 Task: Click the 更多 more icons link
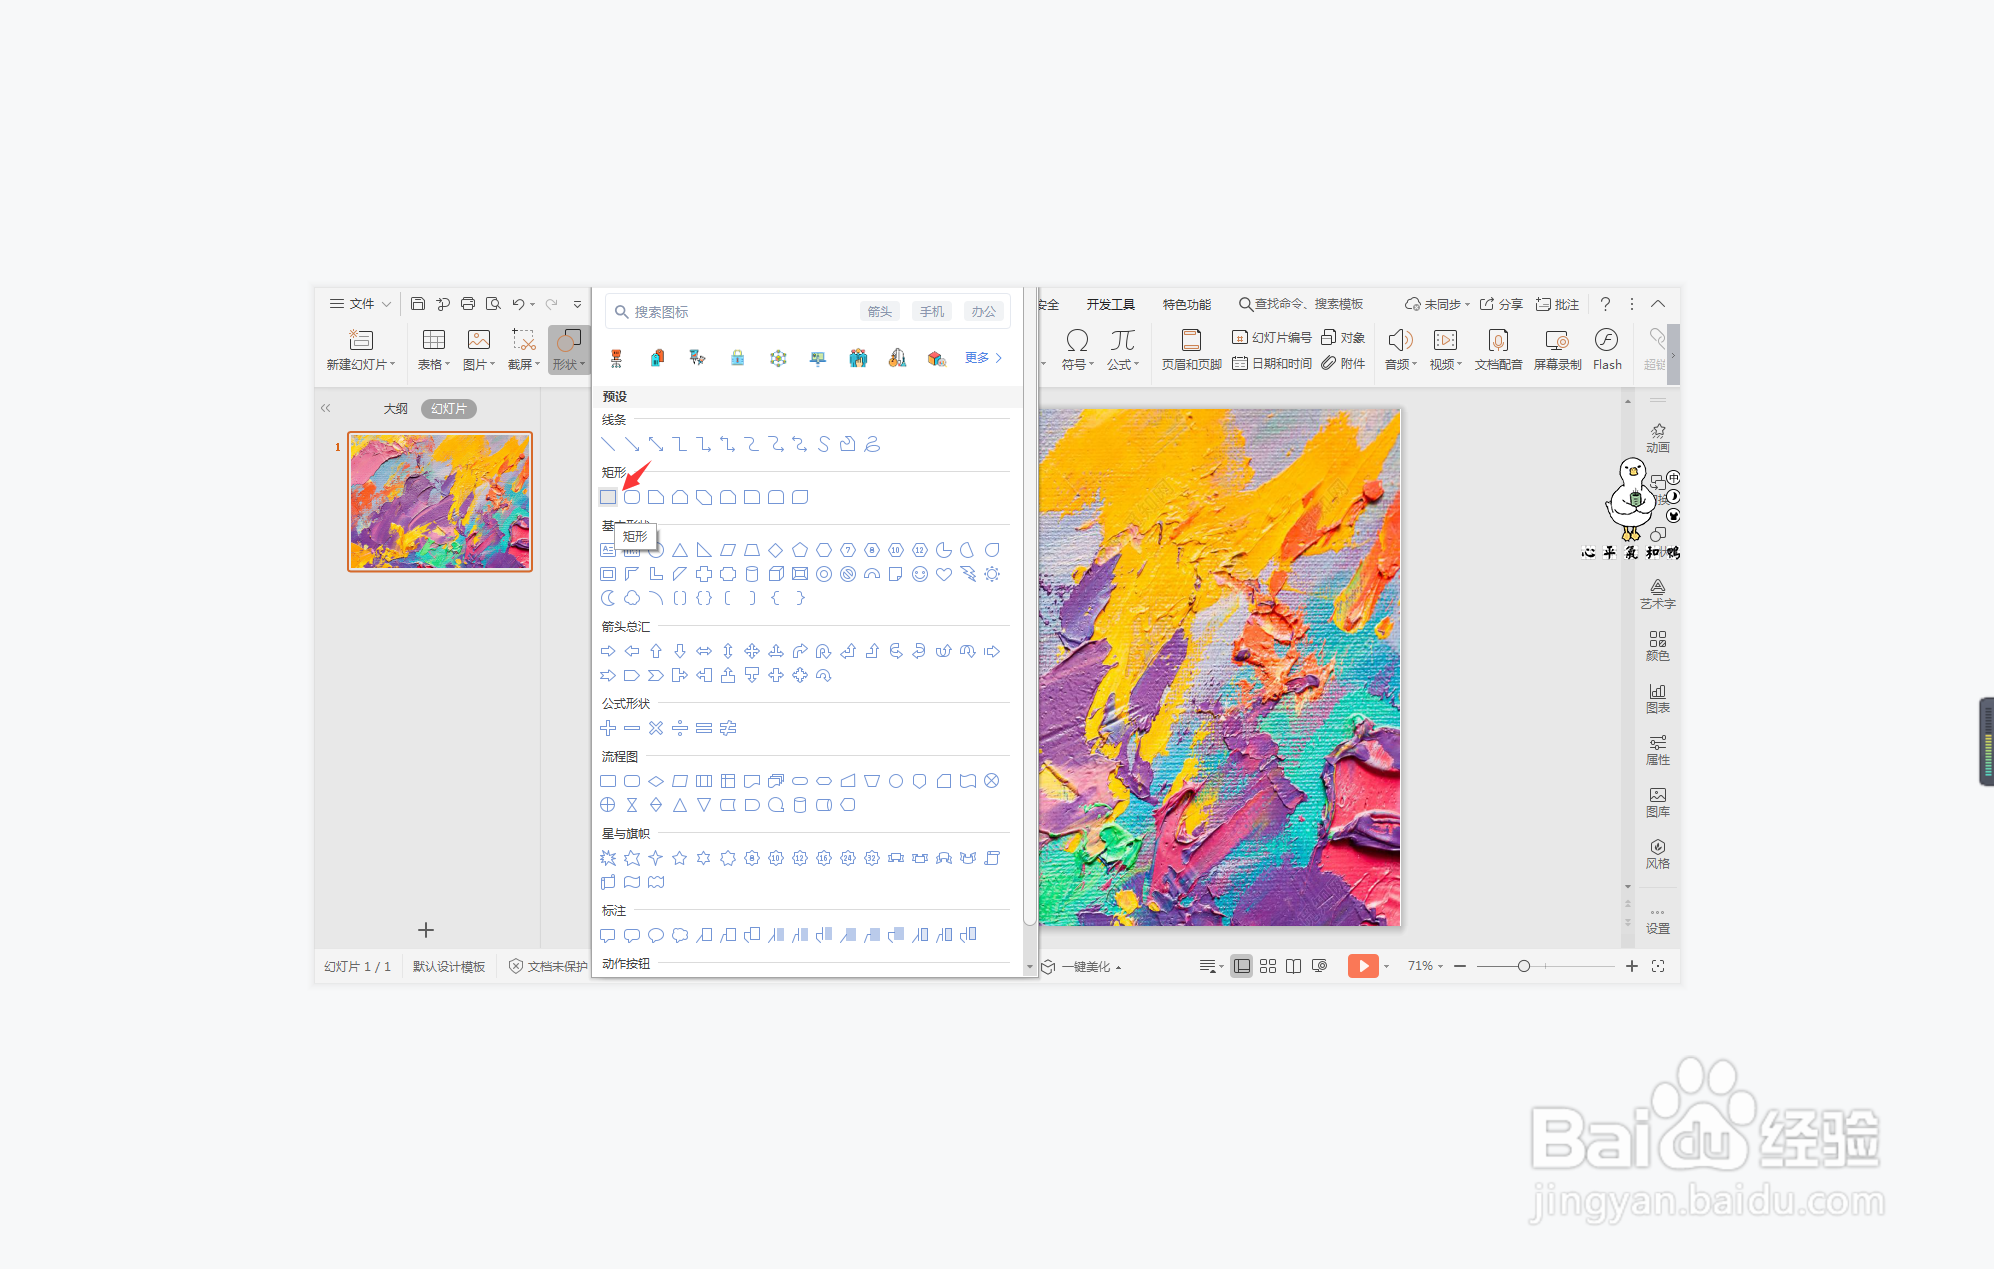(x=982, y=358)
